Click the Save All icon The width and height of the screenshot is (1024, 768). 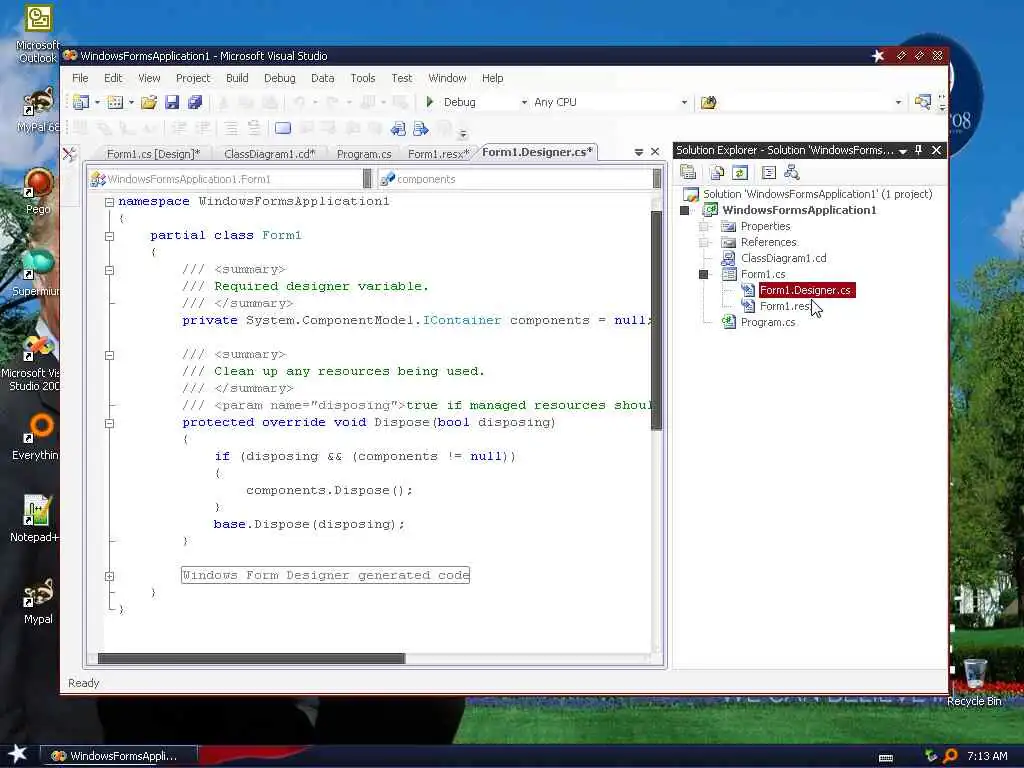pyautogui.click(x=195, y=102)
